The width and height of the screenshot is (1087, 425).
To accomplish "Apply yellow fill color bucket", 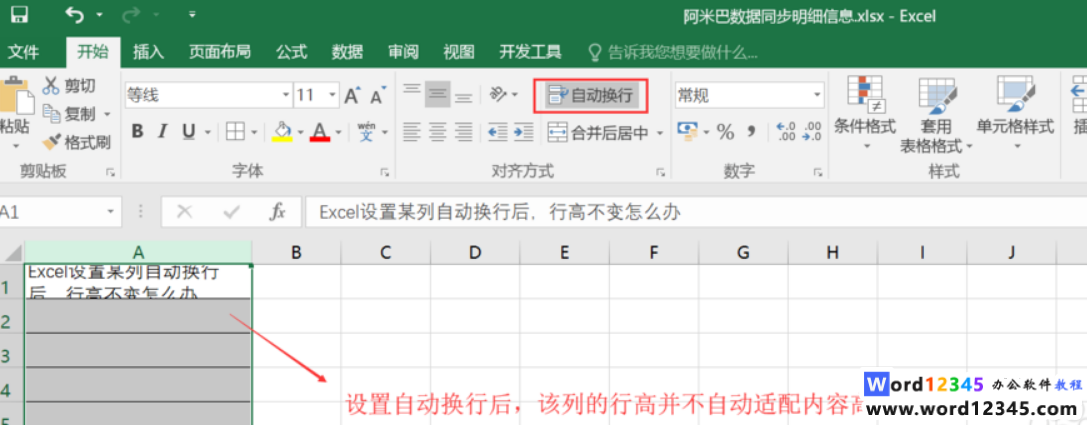I will click(282, 131).
